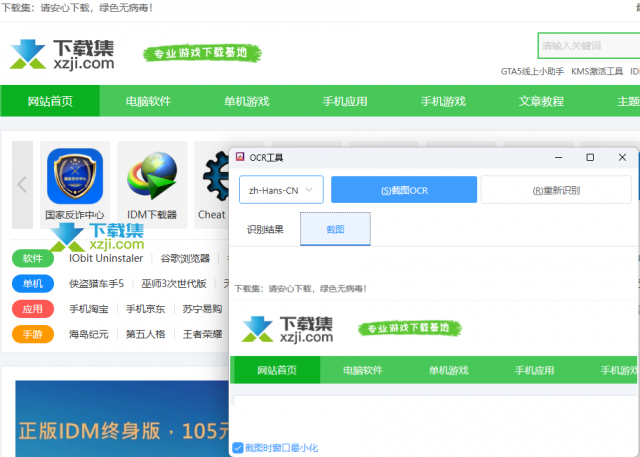
Task: Open the 手机淘宝 link
Action: tap(89, 309)
